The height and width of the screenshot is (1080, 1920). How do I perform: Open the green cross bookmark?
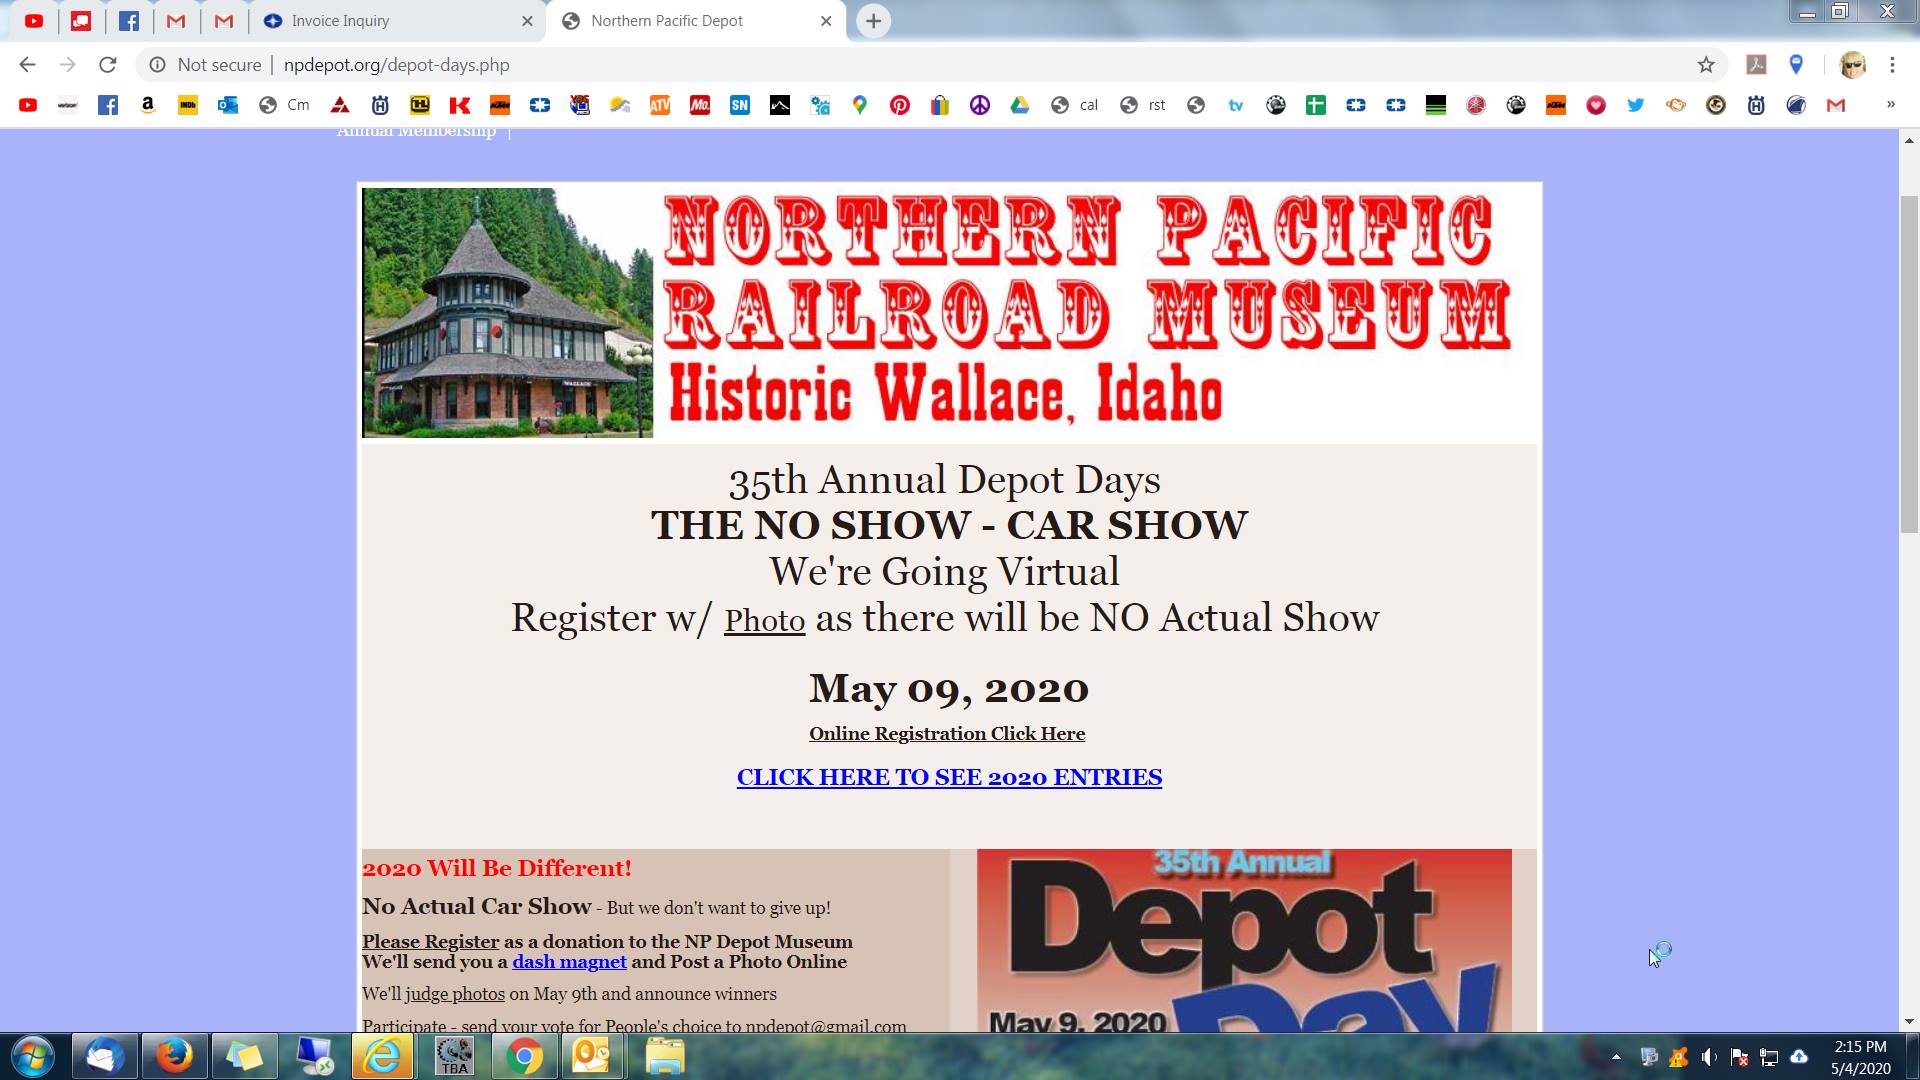tap(1316, 105)
